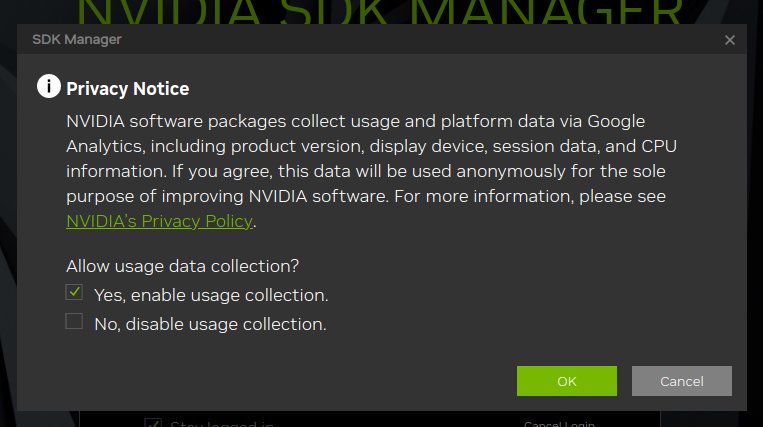Select the 'Privacy Notice' heading text
Image resolution: width=763 pixels, height=427 pixels.
(127, 89)
